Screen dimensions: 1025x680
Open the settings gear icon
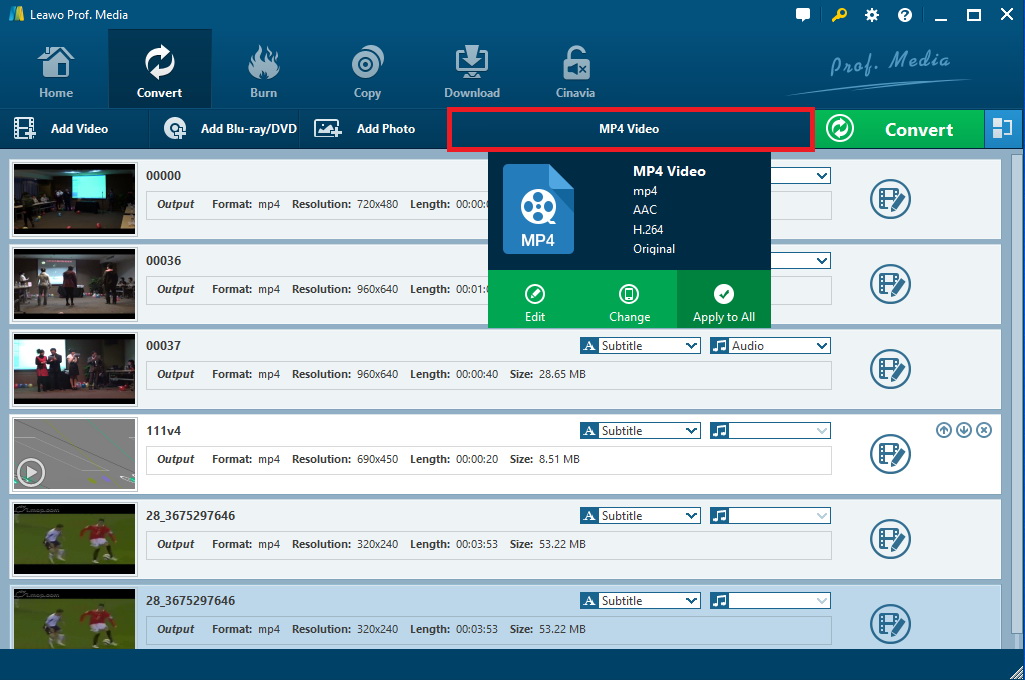tap(870, 14)
